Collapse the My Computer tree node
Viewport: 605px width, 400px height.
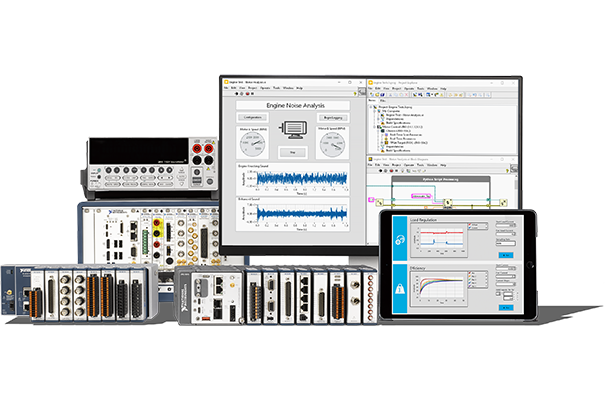coord(377,111)
